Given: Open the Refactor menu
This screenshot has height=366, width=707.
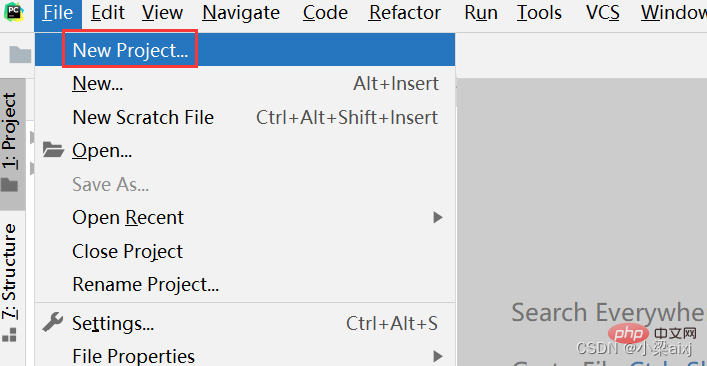Looking at the screenshot, I should coord(404,13).
